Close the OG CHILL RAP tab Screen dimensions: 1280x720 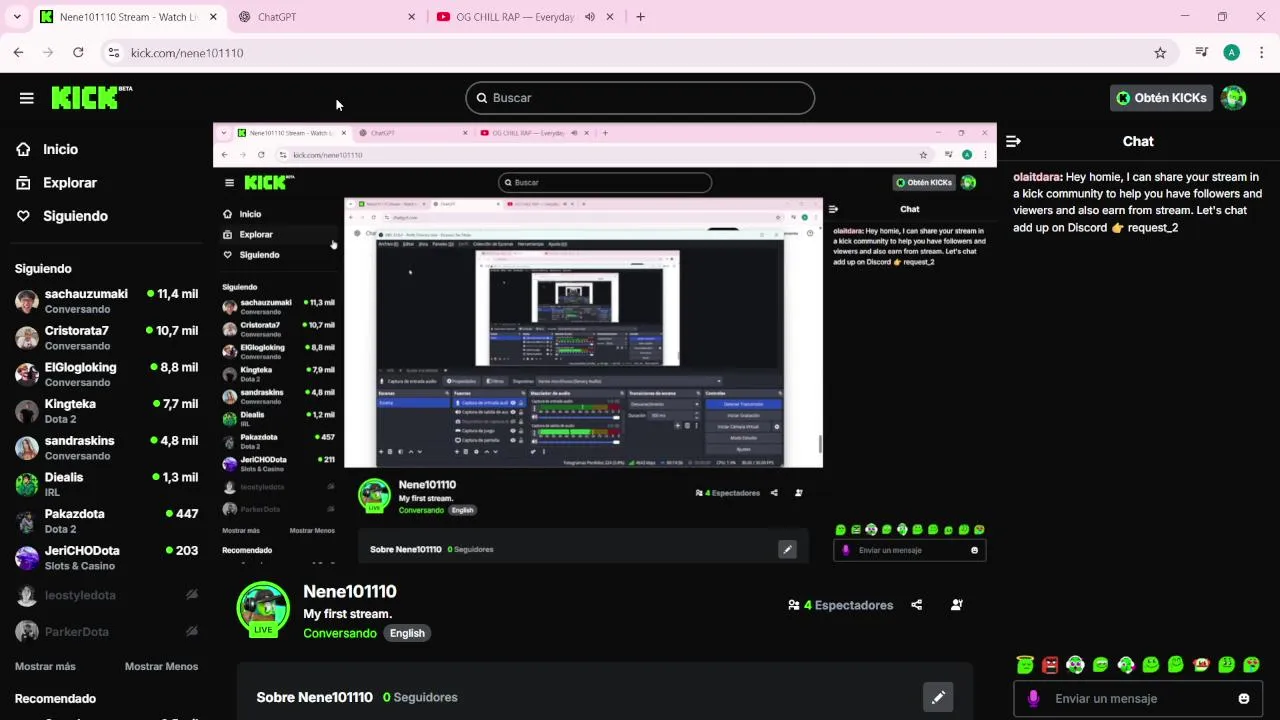click(610, 17)
